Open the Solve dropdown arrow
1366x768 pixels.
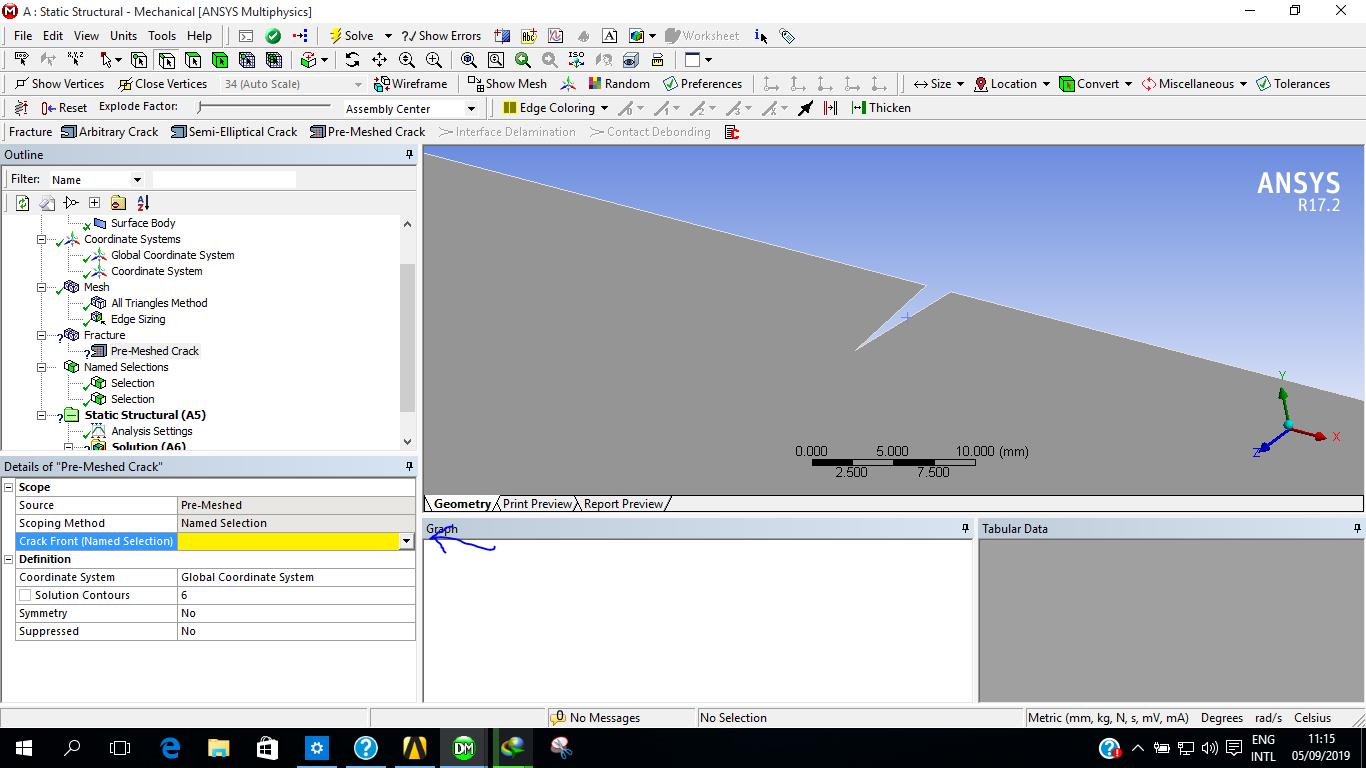tap(388, 36)
